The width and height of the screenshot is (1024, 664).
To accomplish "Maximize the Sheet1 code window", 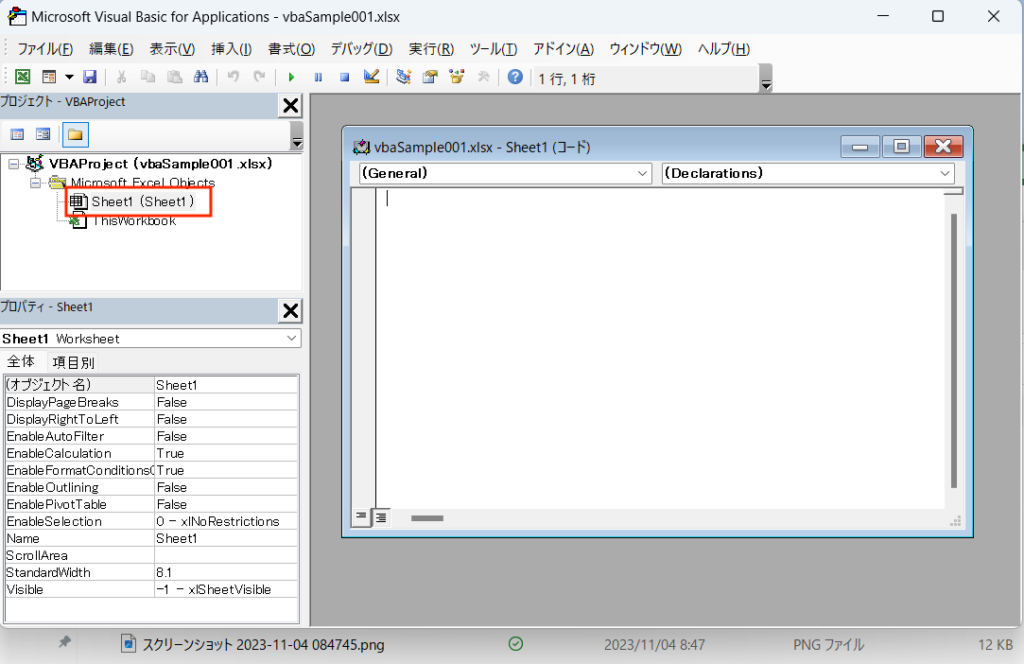I will point(901,147).
